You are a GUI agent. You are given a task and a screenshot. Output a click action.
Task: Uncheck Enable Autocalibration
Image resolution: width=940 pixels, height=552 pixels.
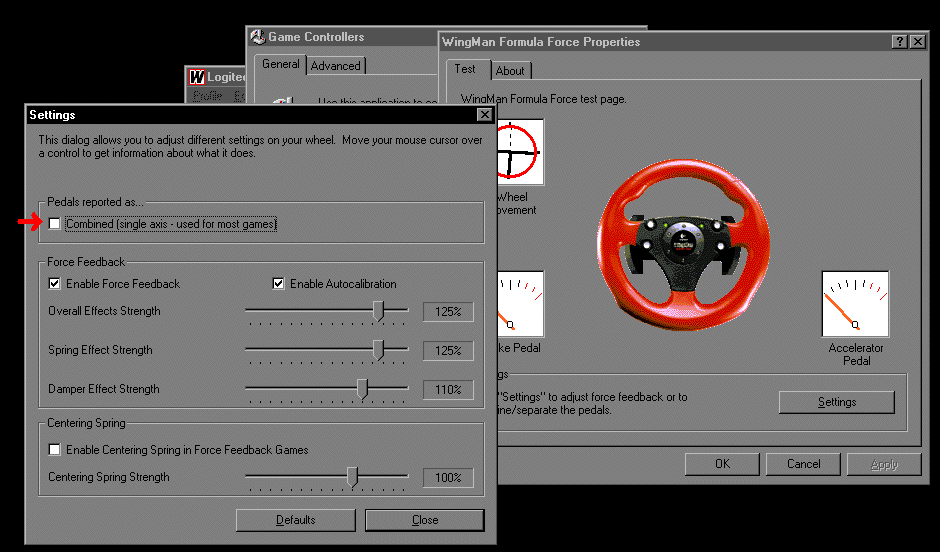click(x=278, y=283)
